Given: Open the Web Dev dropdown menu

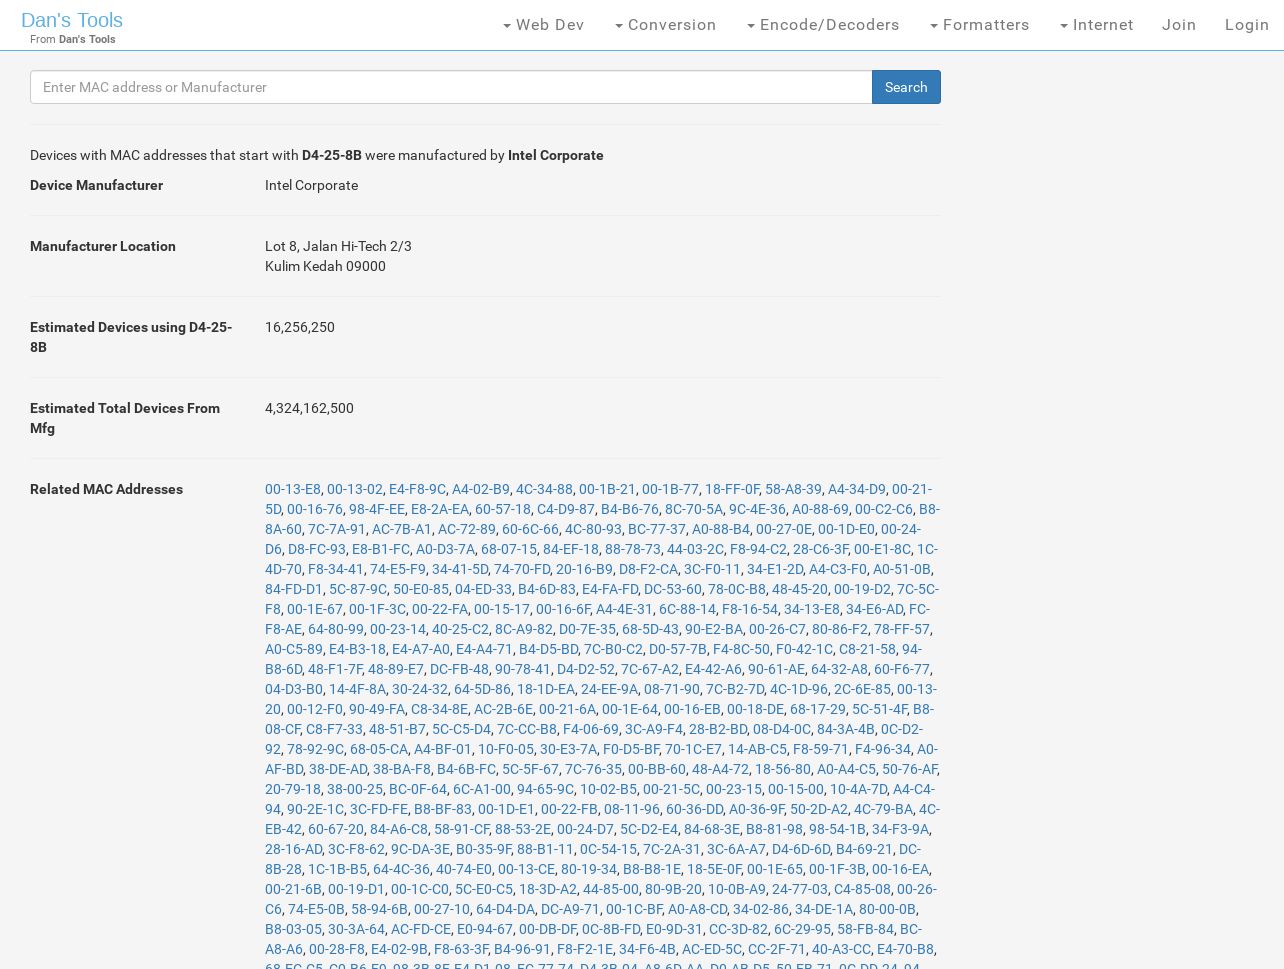Looking at the screenshot, I should click(x=544, y=25).
